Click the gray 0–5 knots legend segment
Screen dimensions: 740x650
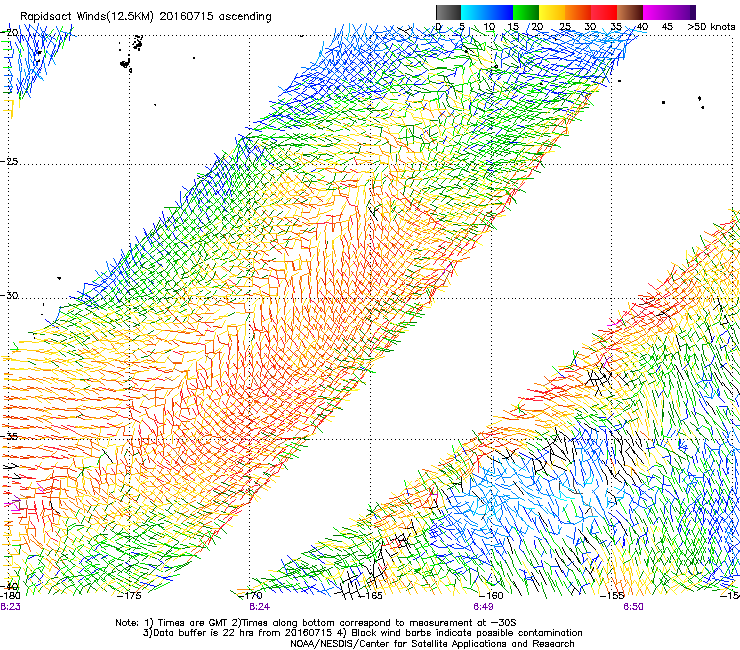tap(448, 12)
